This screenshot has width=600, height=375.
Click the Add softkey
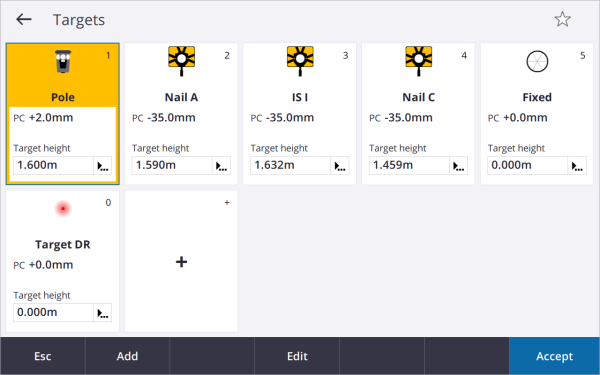[127, 356]
